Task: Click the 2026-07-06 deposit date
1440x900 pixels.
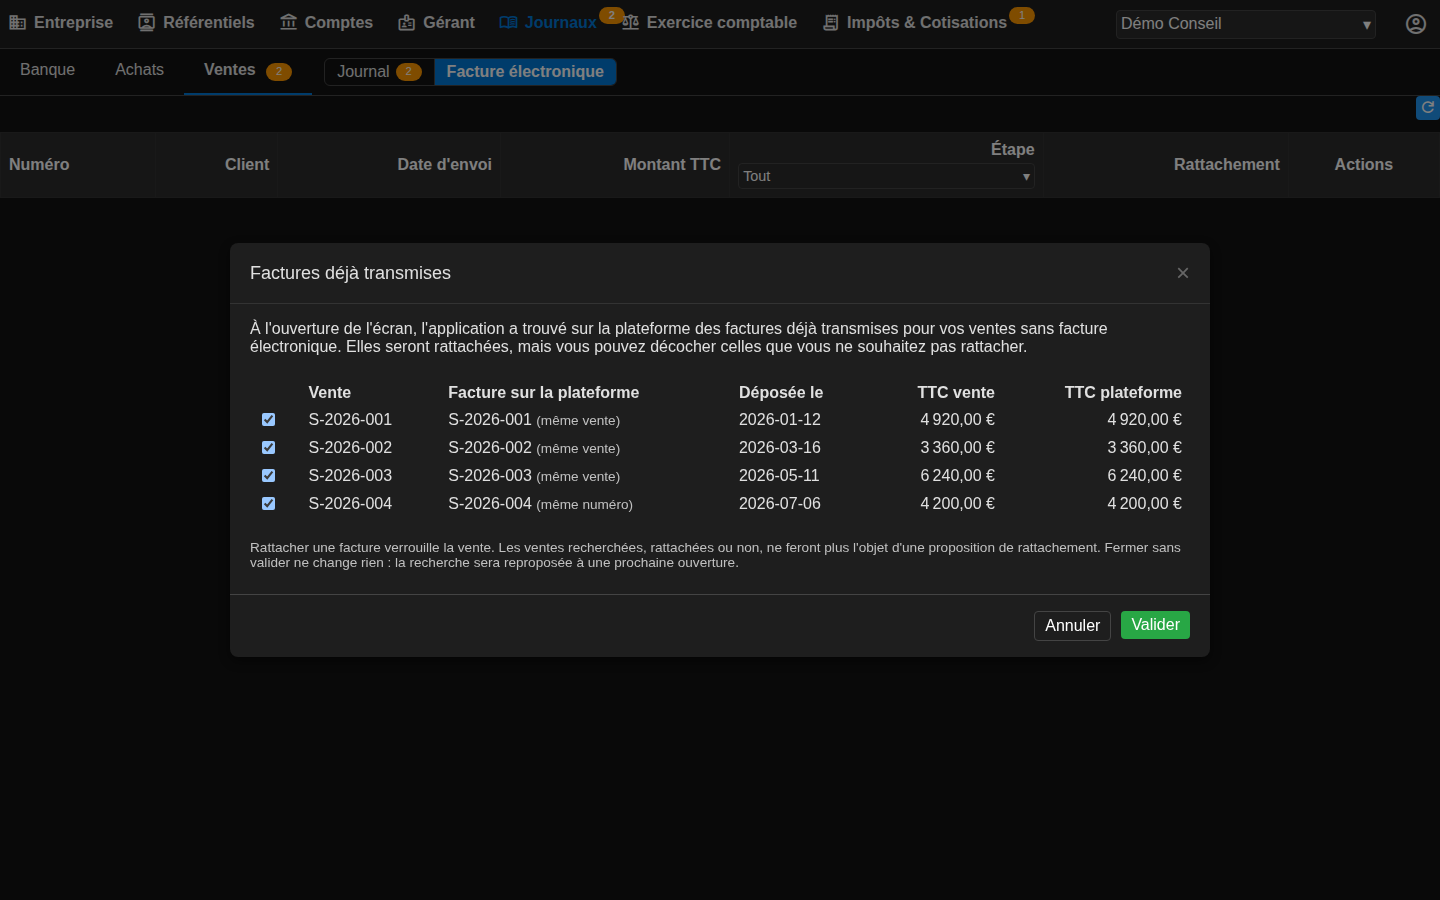Action: click(780, 504)
